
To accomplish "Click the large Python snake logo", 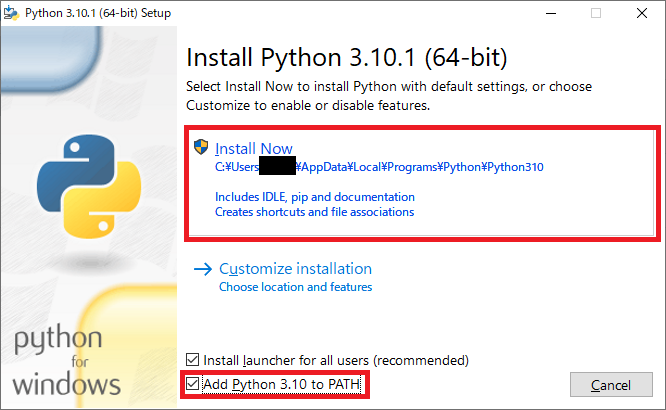I will pos(89,186).
